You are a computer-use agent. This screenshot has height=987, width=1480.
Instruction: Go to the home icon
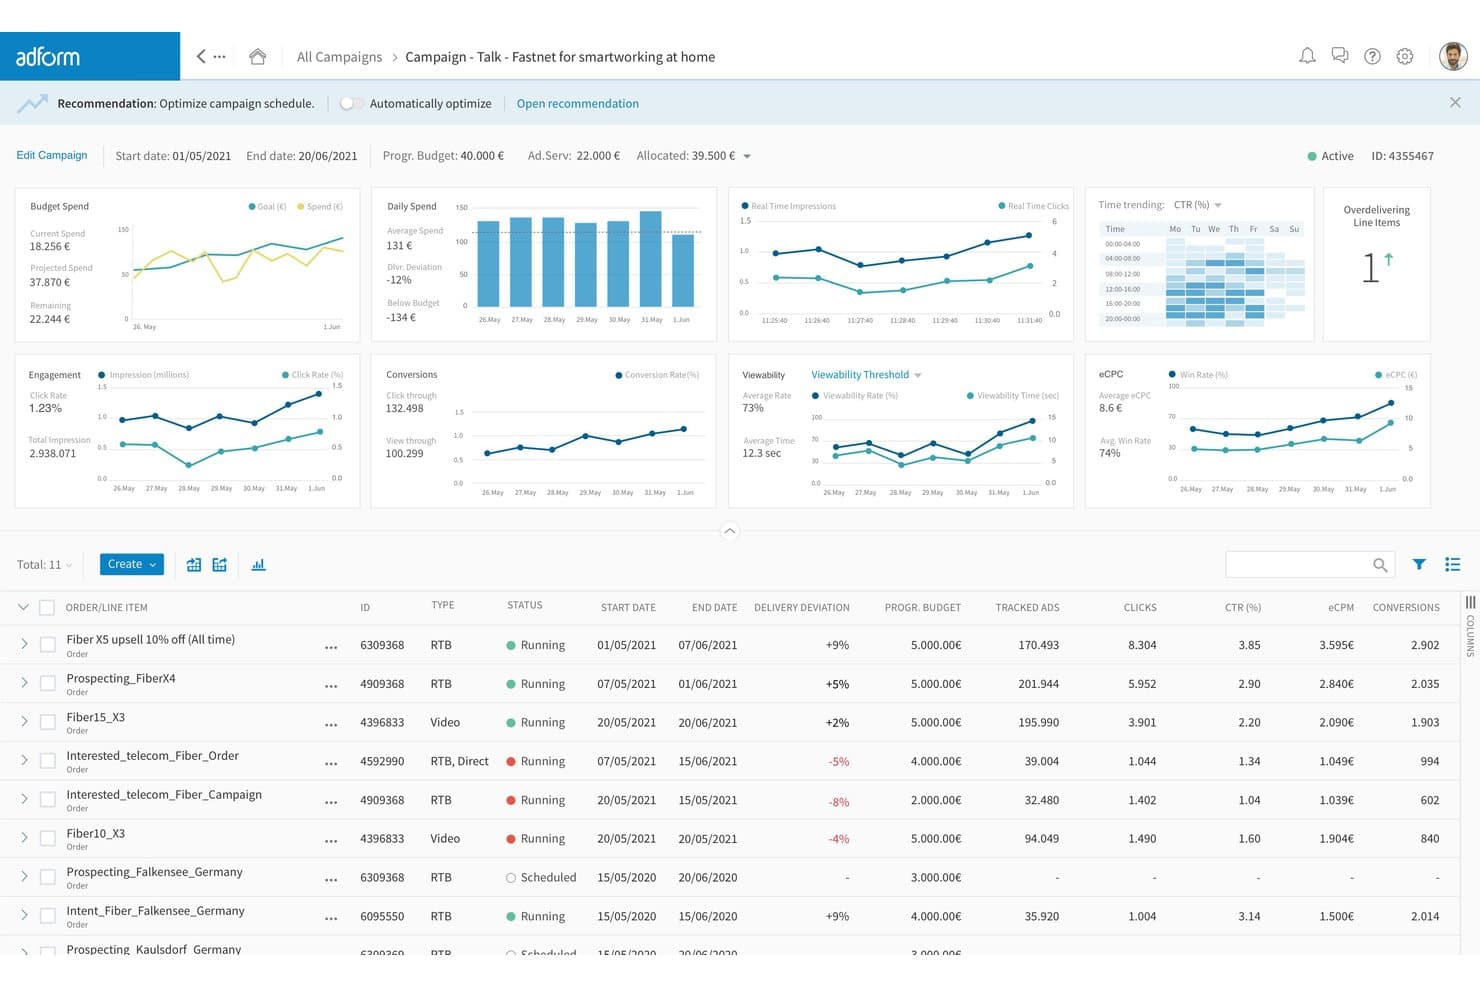pos(257,56)
